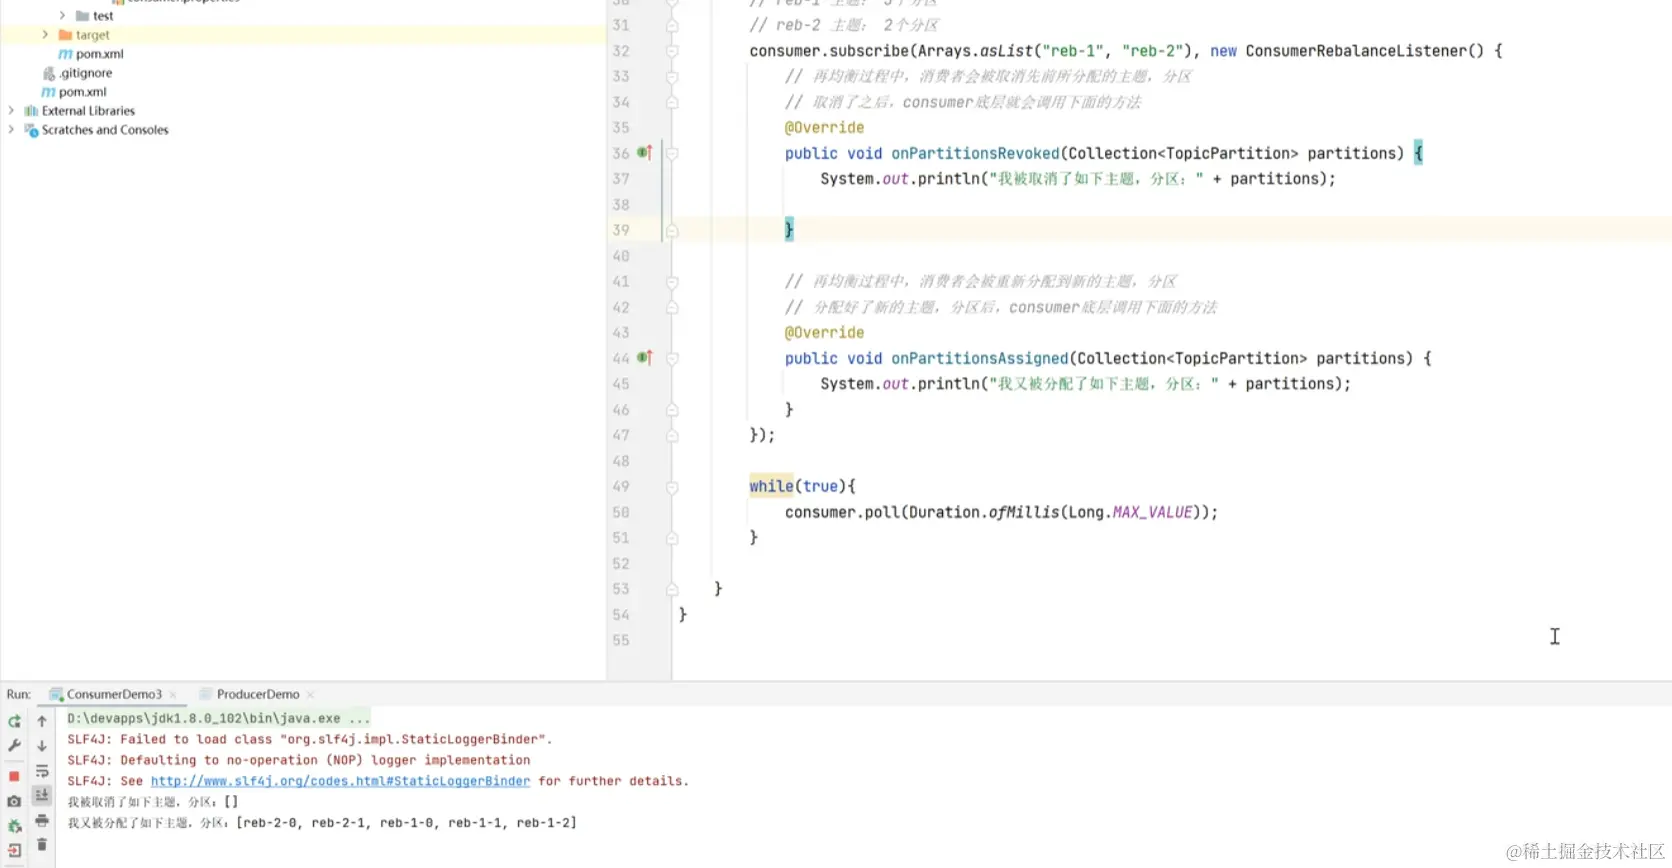Collapse the subscribe block fold at line 32
Viewport: 1672px width, 868px height.
672,51
